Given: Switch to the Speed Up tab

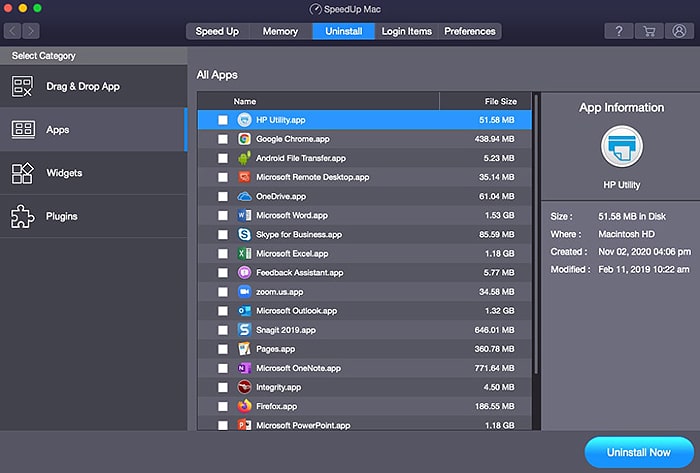Looking at the screenshot, I should point(217,31).
